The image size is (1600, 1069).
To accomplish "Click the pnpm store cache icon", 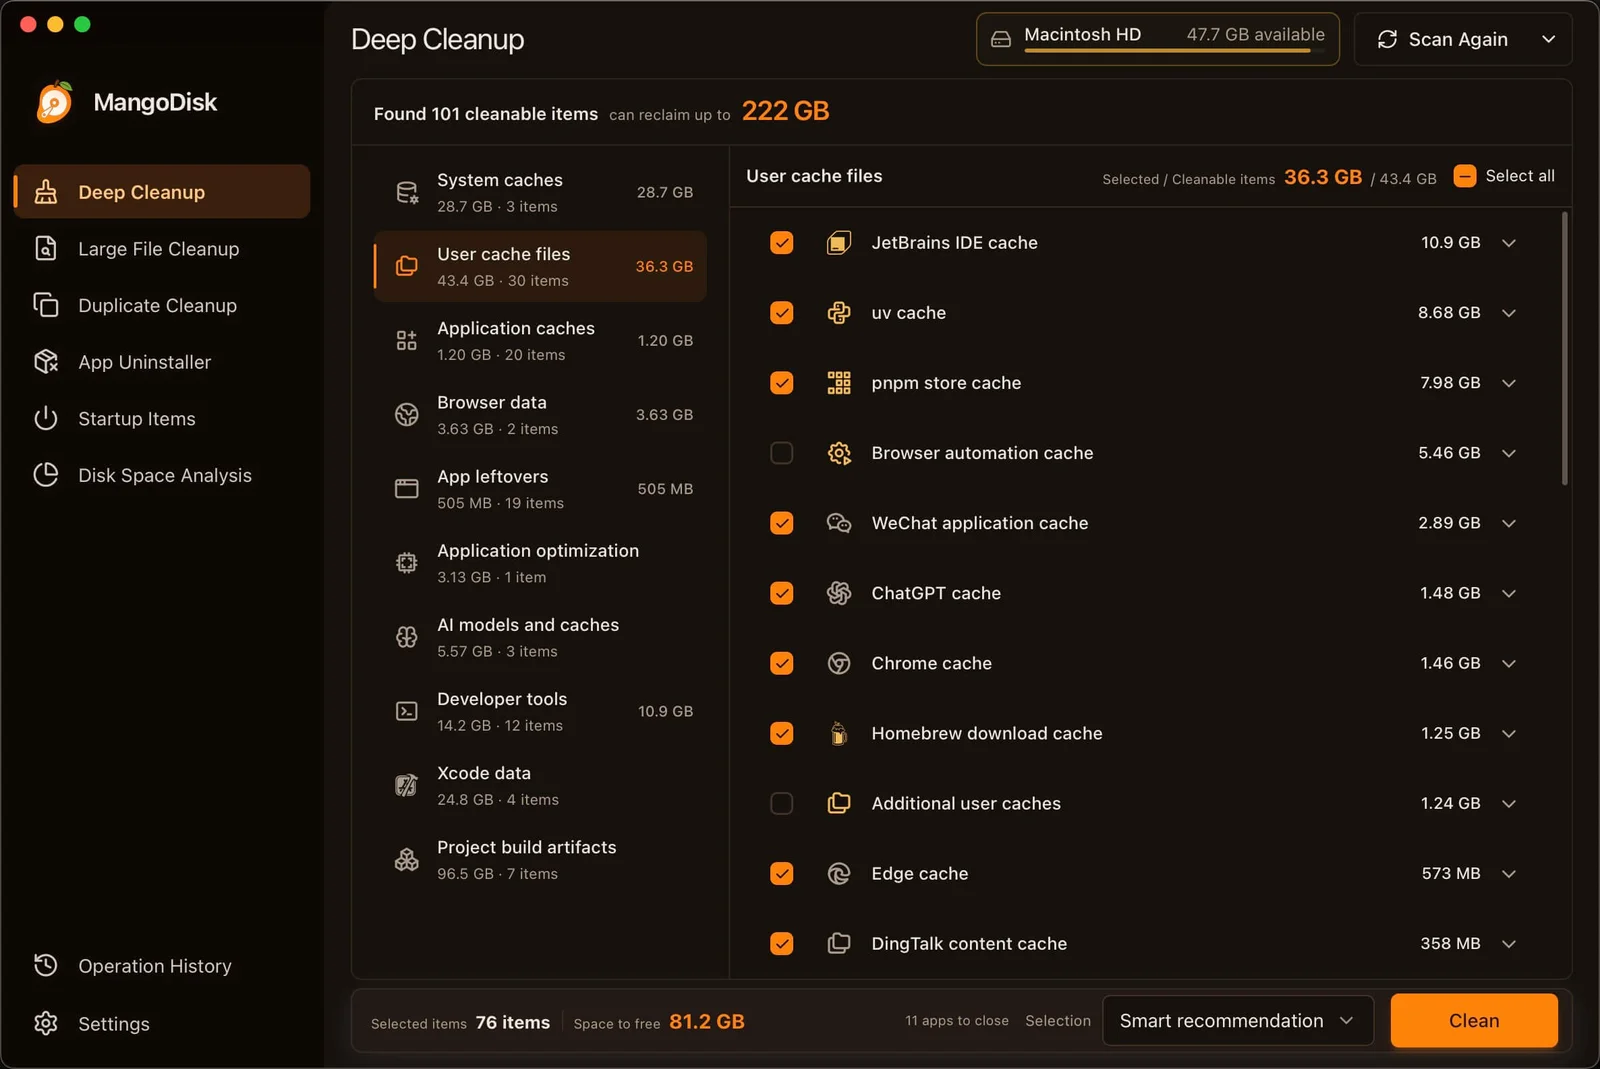I will tap(839, 383).
